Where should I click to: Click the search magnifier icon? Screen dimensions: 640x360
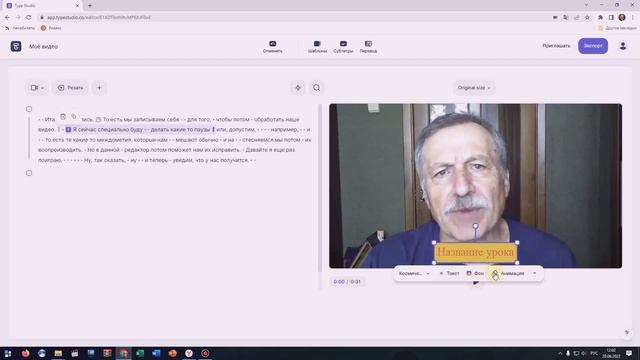coord(316,88)
